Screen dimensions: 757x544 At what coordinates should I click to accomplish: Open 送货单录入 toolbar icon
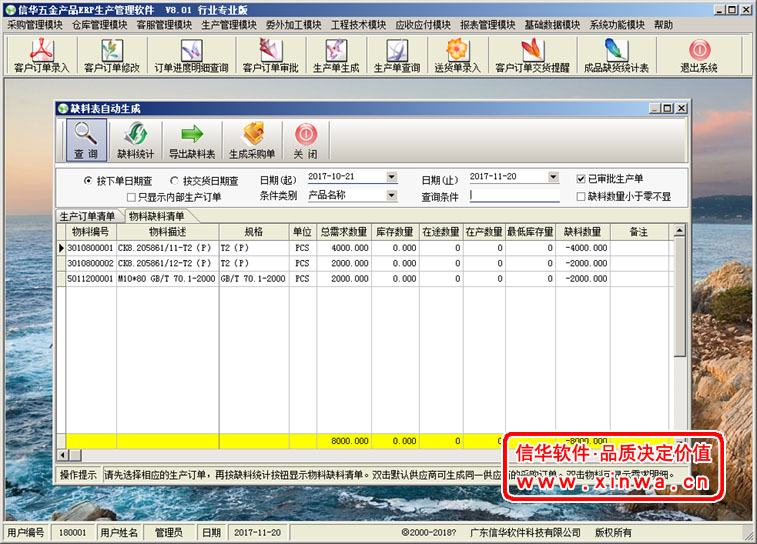[457, 56]
